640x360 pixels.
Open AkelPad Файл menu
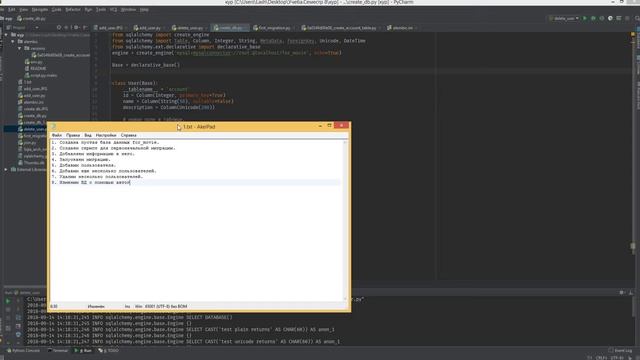pyautogui.click(x=56, y=135)
